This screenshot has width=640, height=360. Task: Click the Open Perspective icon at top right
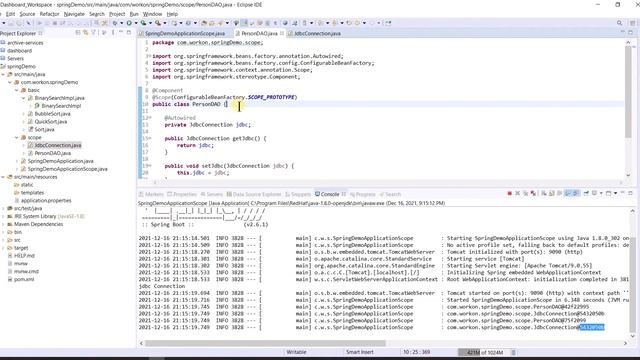633,23
